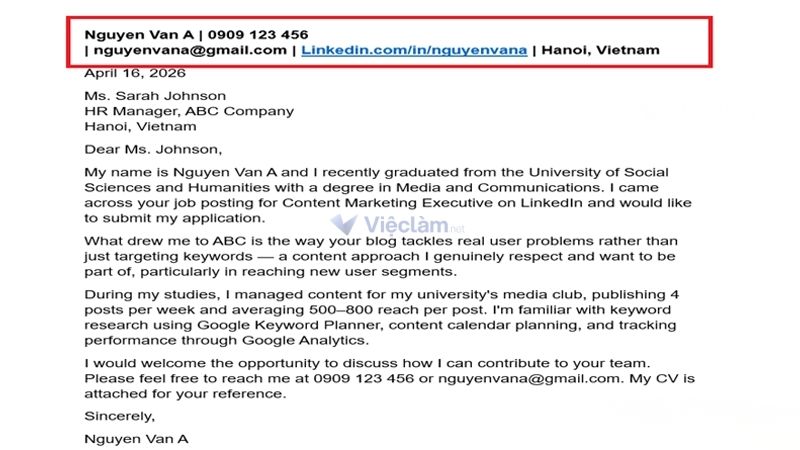
Task: Click the date April 16, 2026
Action: pos(135,73)
